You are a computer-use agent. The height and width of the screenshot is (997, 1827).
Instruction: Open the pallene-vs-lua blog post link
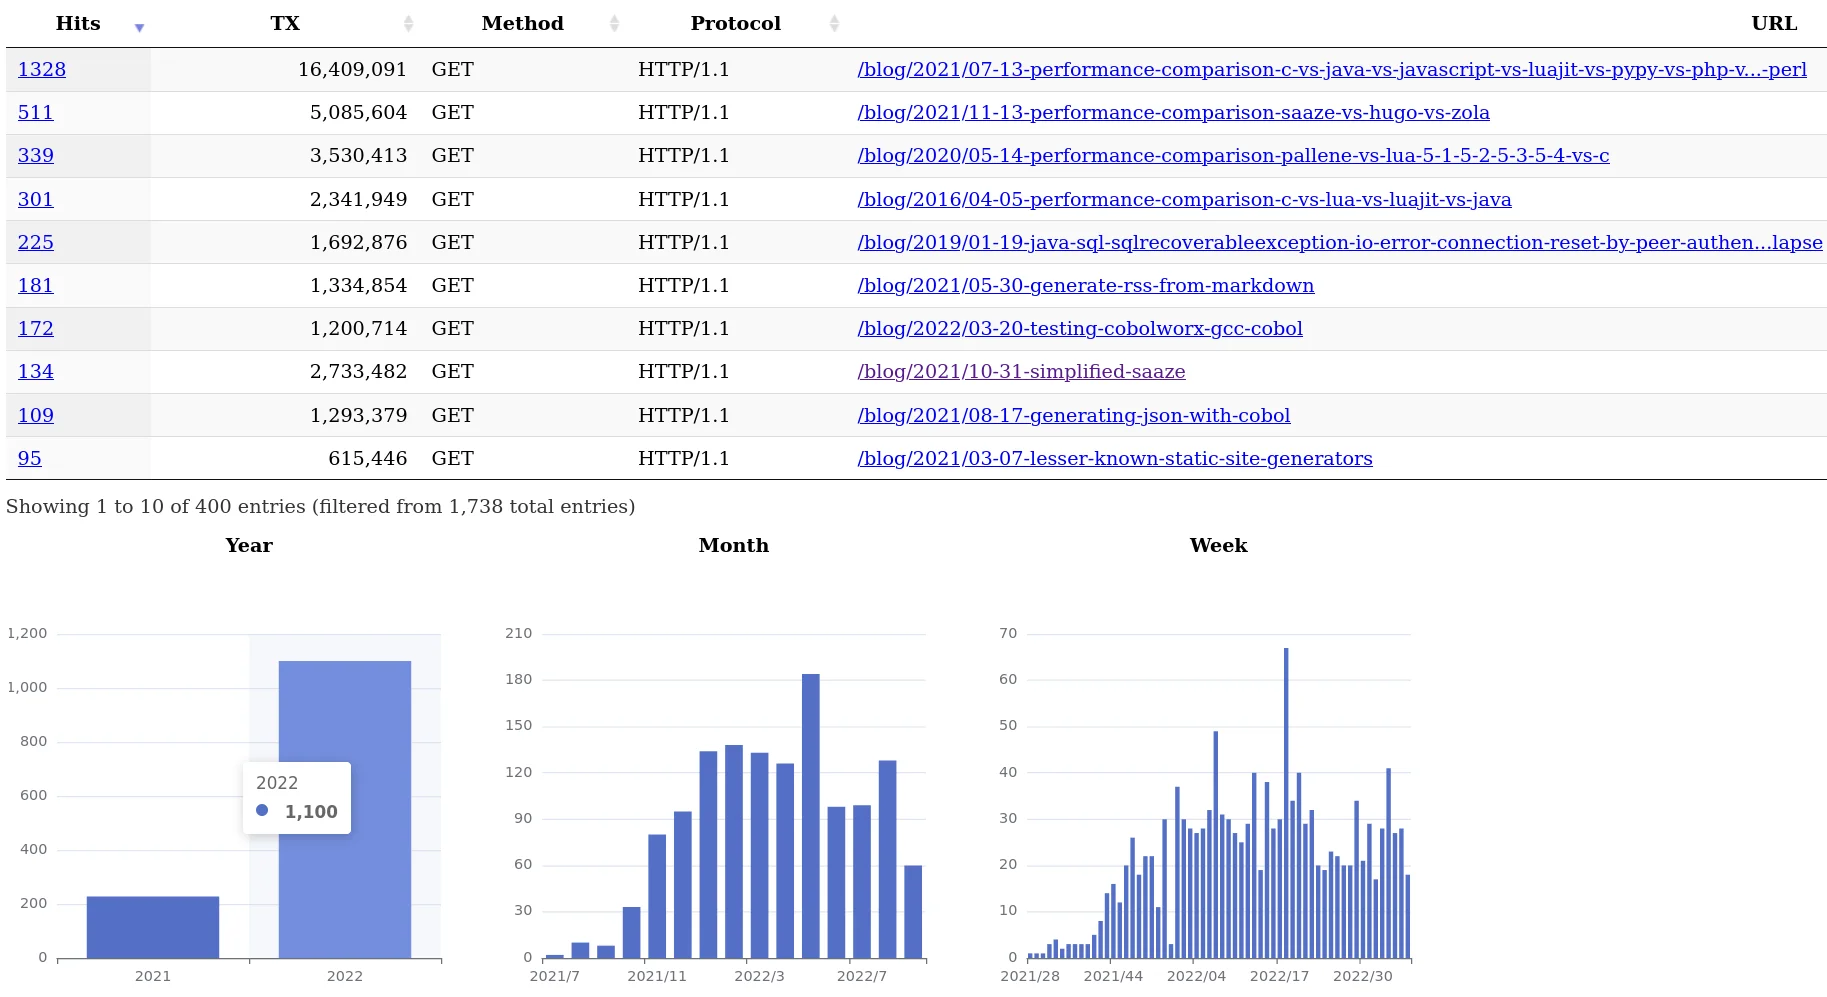pyautogui.click(x=1233, y=156)
